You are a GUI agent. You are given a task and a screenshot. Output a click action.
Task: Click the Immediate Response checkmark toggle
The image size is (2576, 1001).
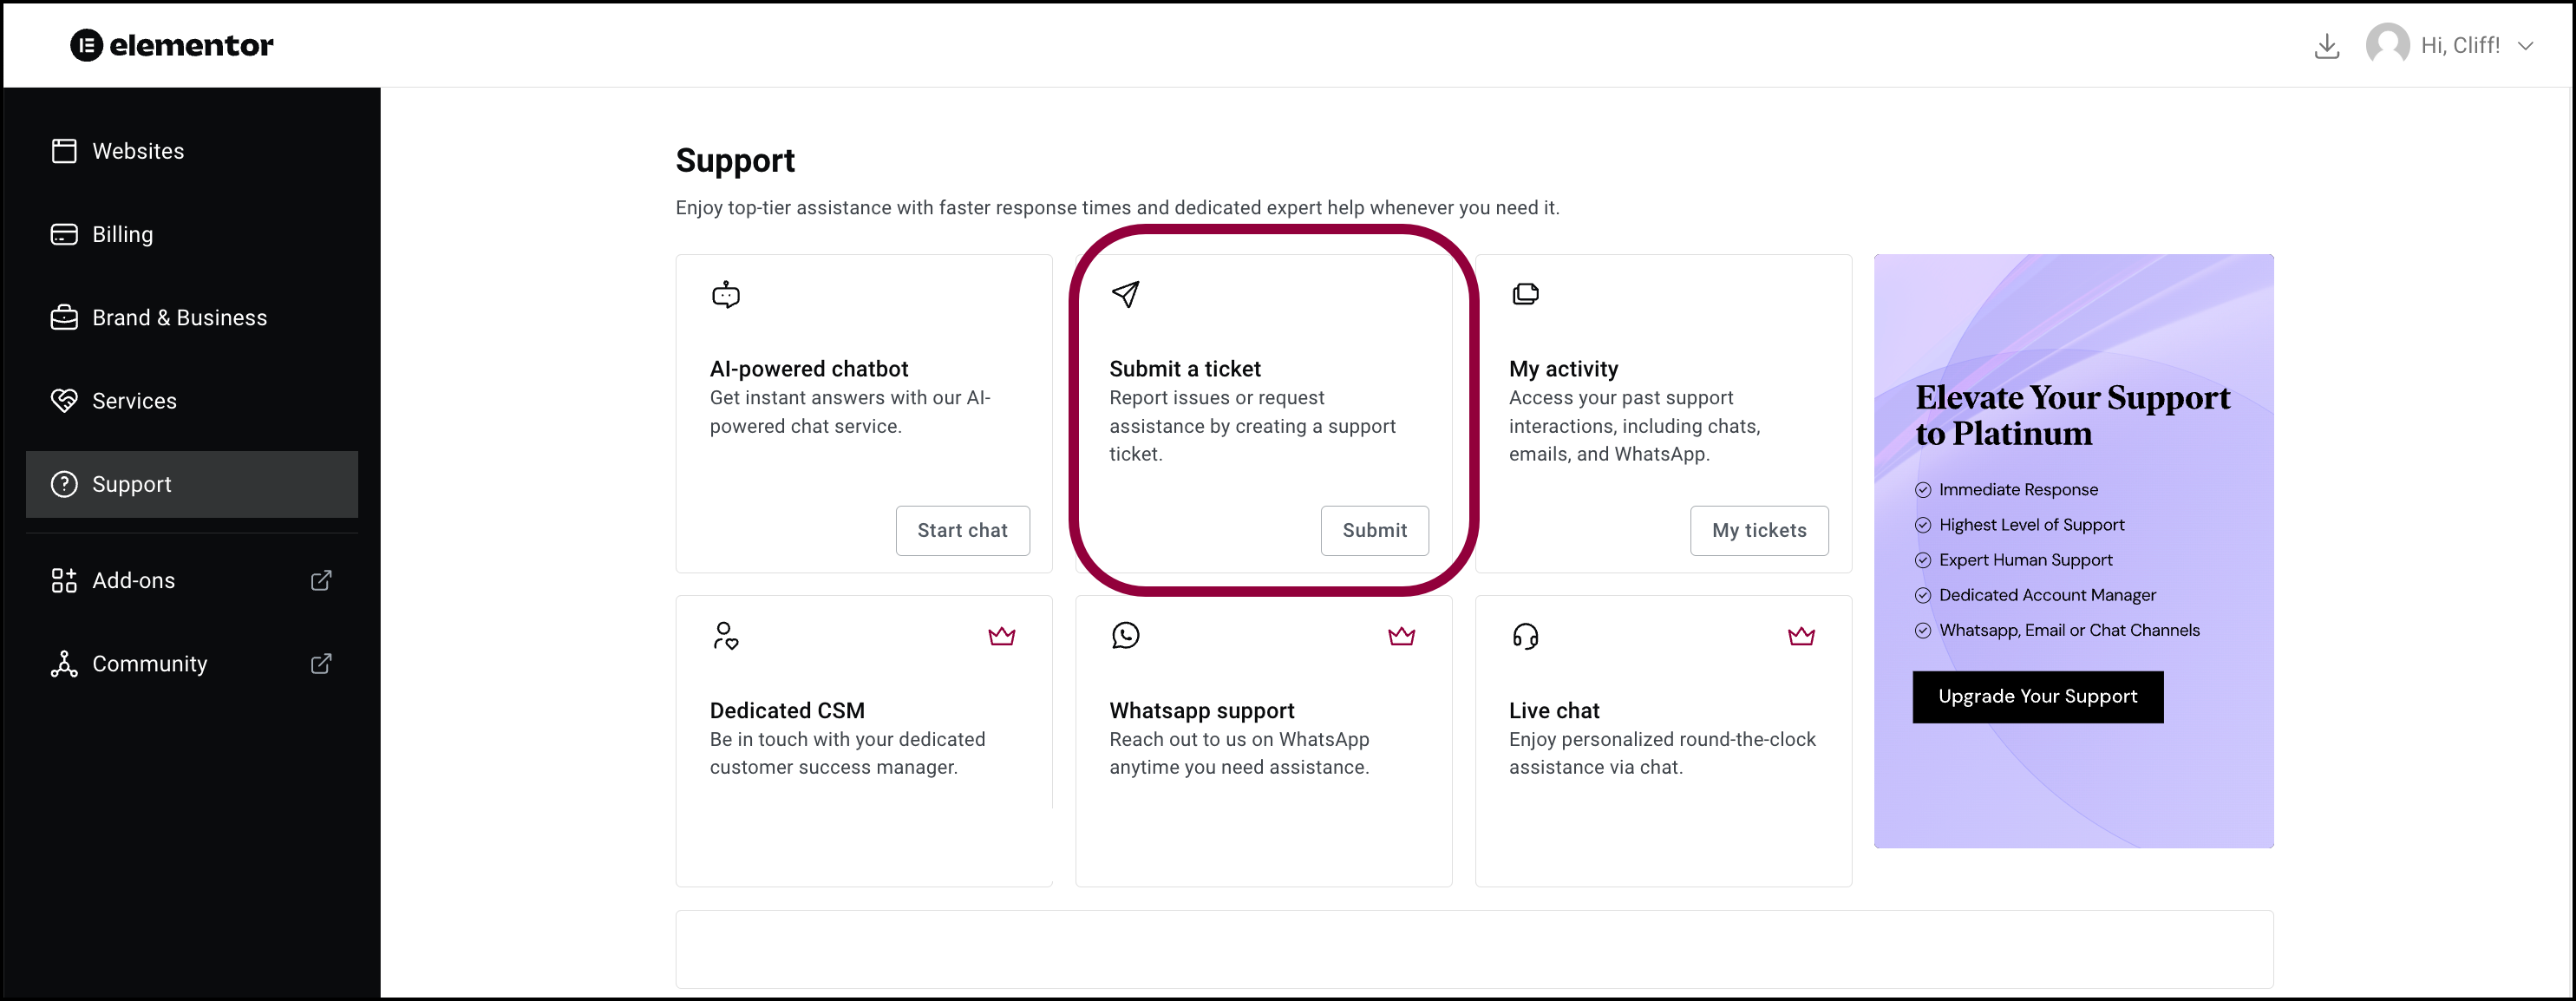click(x=1922, y=490)
